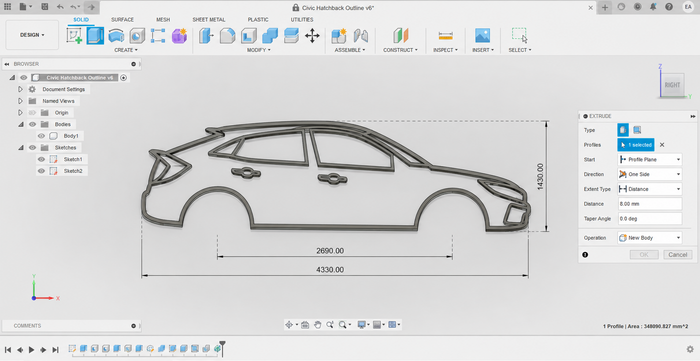Click the Distance field showing 8.00 mm
This screenshot has height=361, width=700.
[650, 204]
